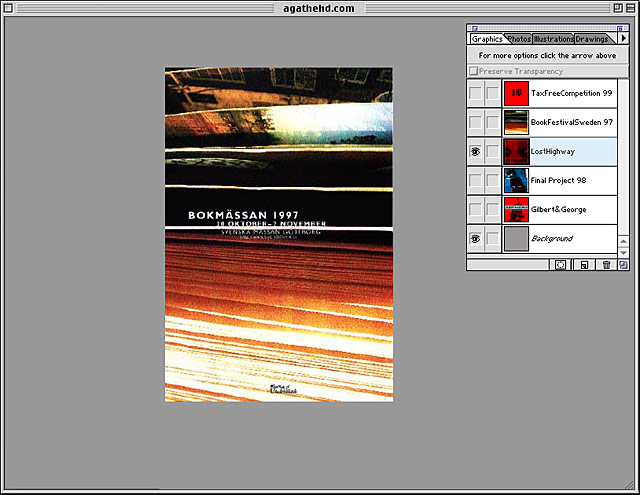
Task: Click the trash can delete icon
Action: (607, 265)
